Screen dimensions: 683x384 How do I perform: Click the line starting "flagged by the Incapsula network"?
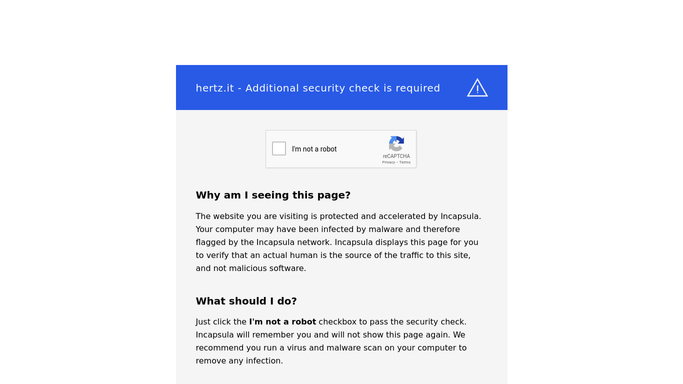pyautogui.click(x=337, y=242)
